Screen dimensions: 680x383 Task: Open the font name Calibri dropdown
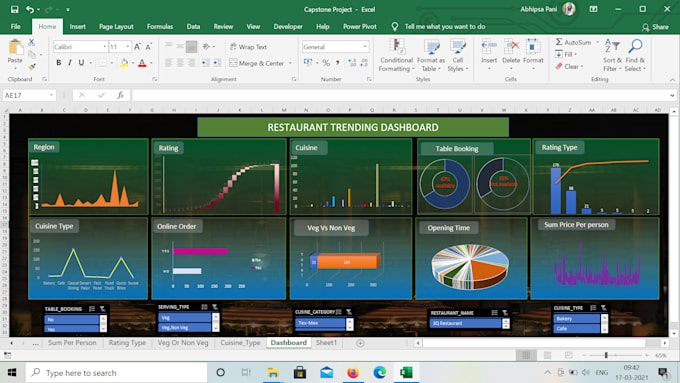105,47
